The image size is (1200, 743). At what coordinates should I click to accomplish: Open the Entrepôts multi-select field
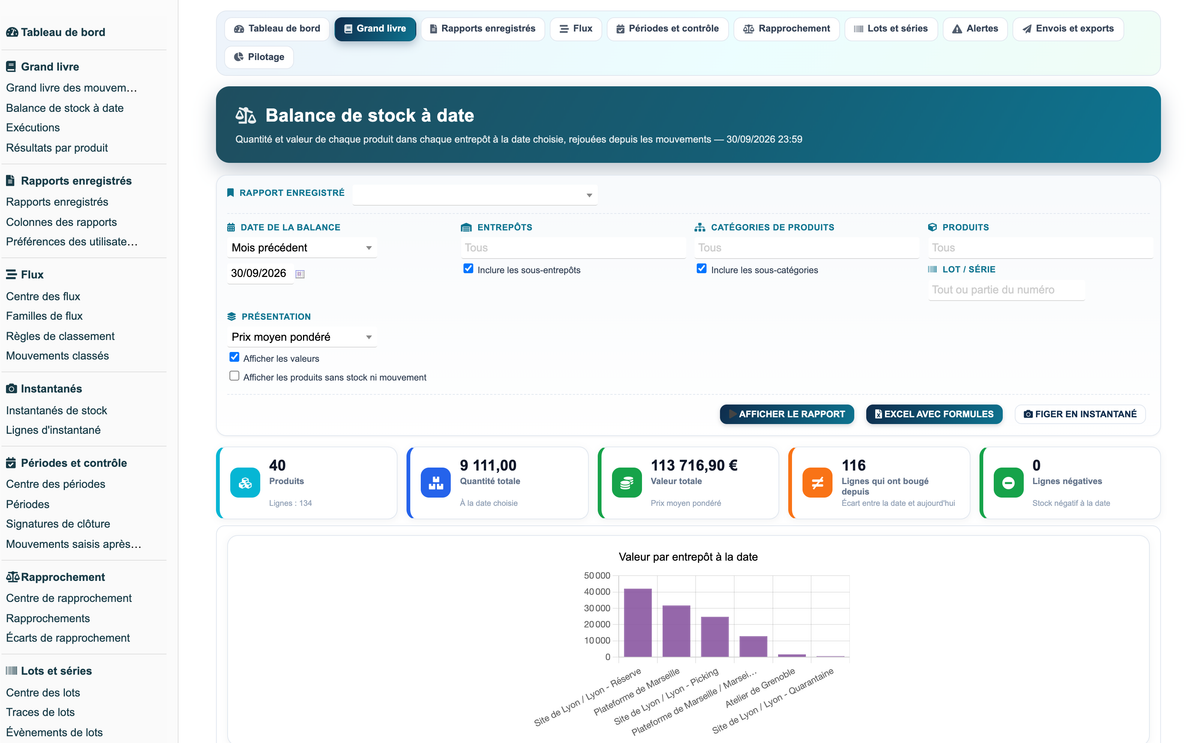(x=573, y=248)
